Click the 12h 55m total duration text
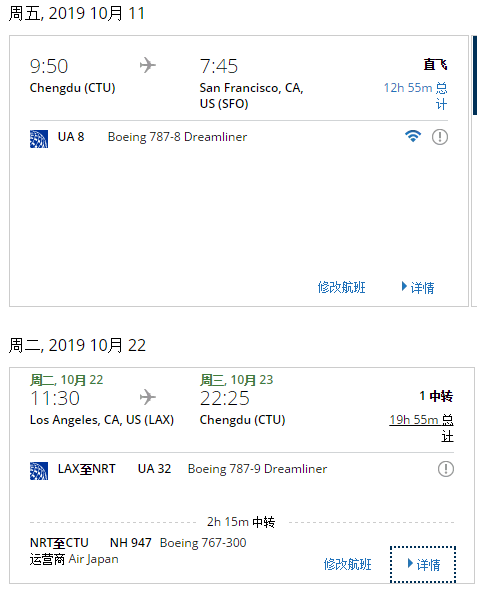Screen dimensions: 477x599 click(x=416, y=96)
